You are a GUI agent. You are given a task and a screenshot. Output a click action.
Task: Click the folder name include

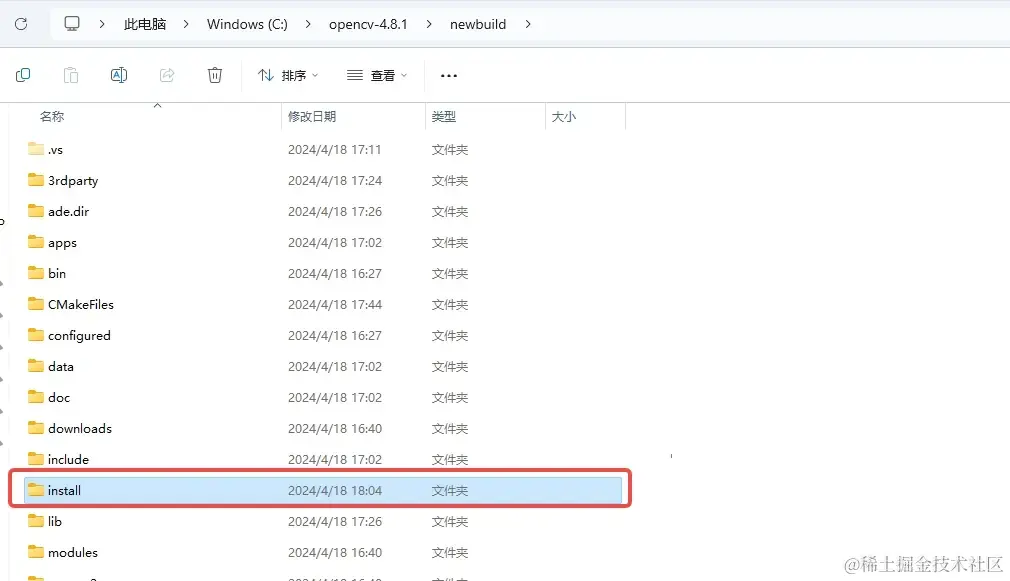[68, 459]
